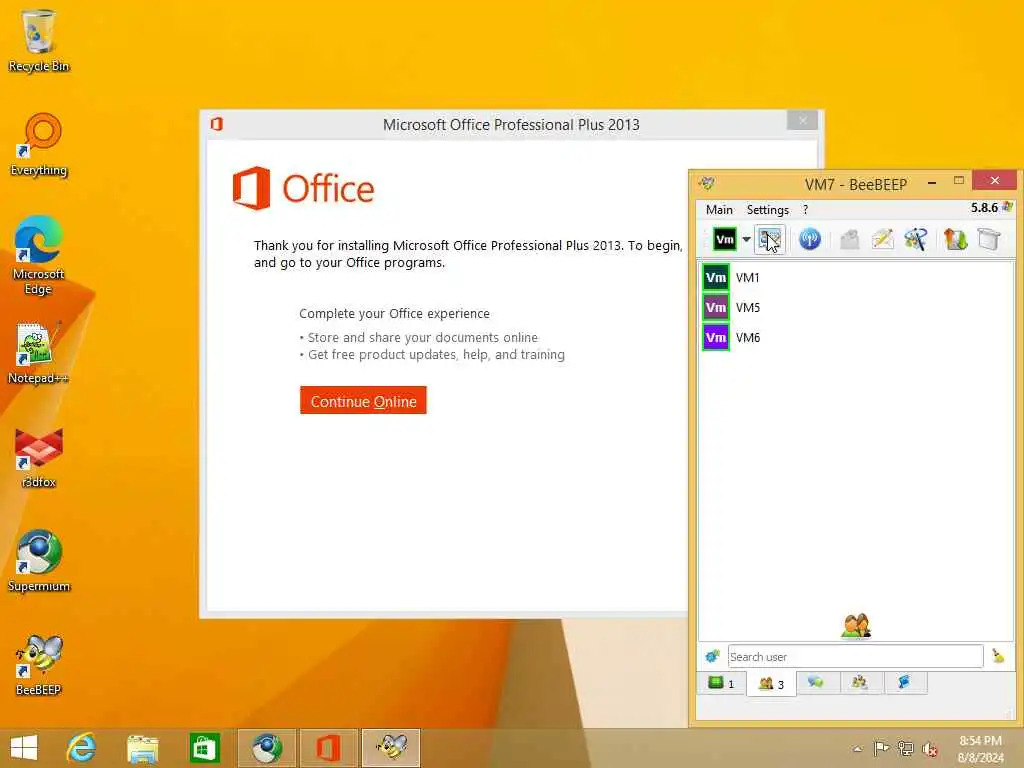Click the selected user-list toolbar icon in BeeBEEP
This screenshot has height=768, width=1024.
tap(770, 240)
